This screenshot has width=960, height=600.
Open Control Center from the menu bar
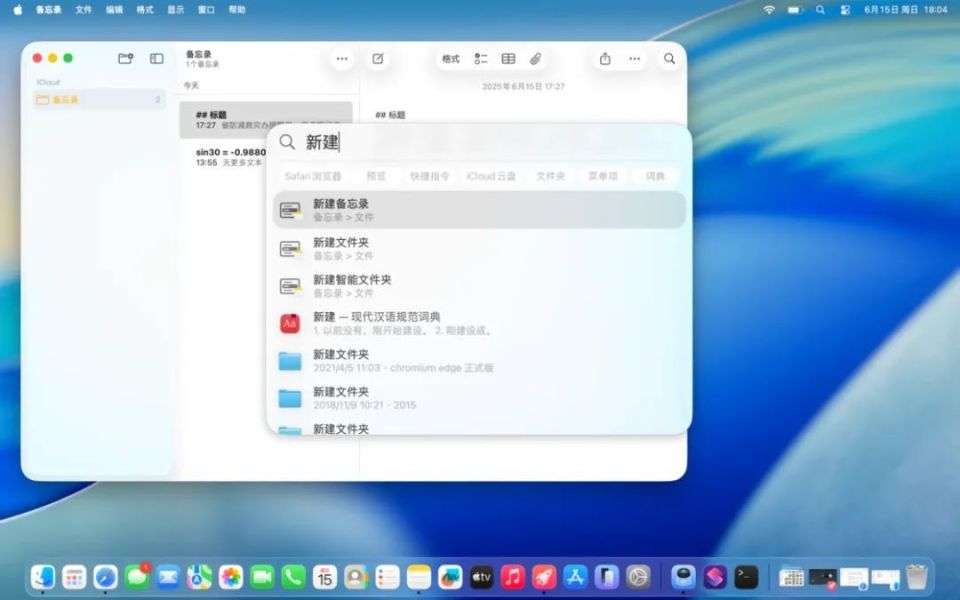click(846, 10)
